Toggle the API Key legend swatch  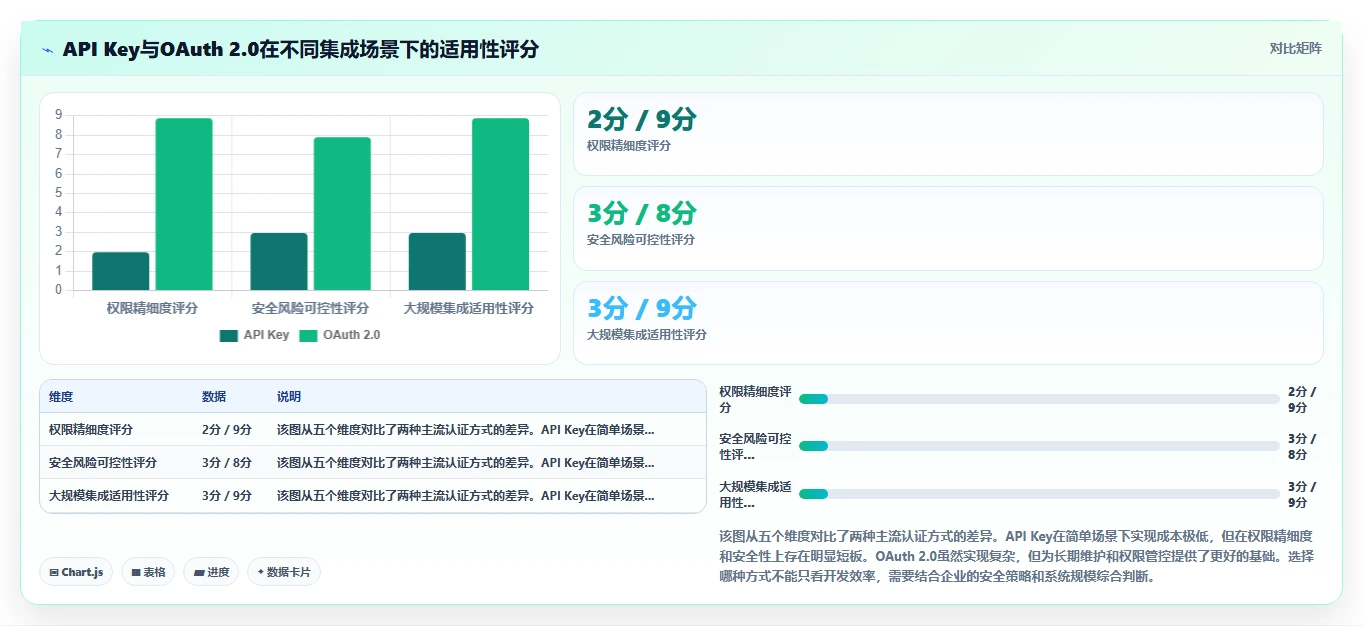[229, 335]
